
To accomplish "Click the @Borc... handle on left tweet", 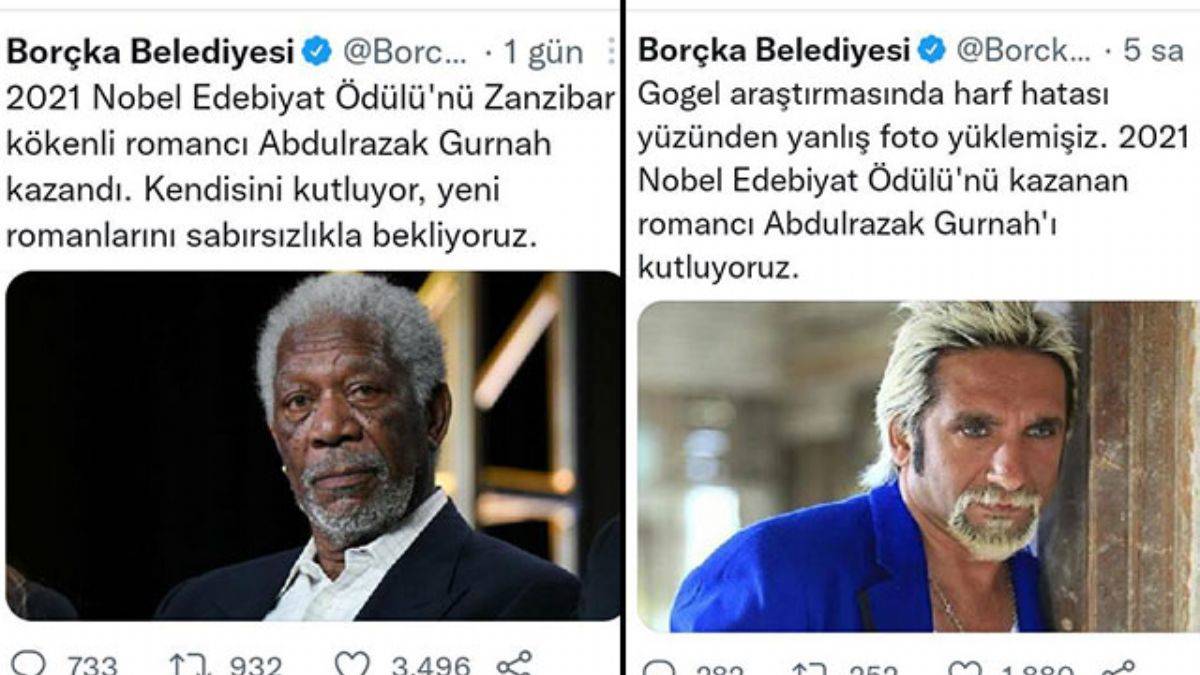I will [405, 52].
